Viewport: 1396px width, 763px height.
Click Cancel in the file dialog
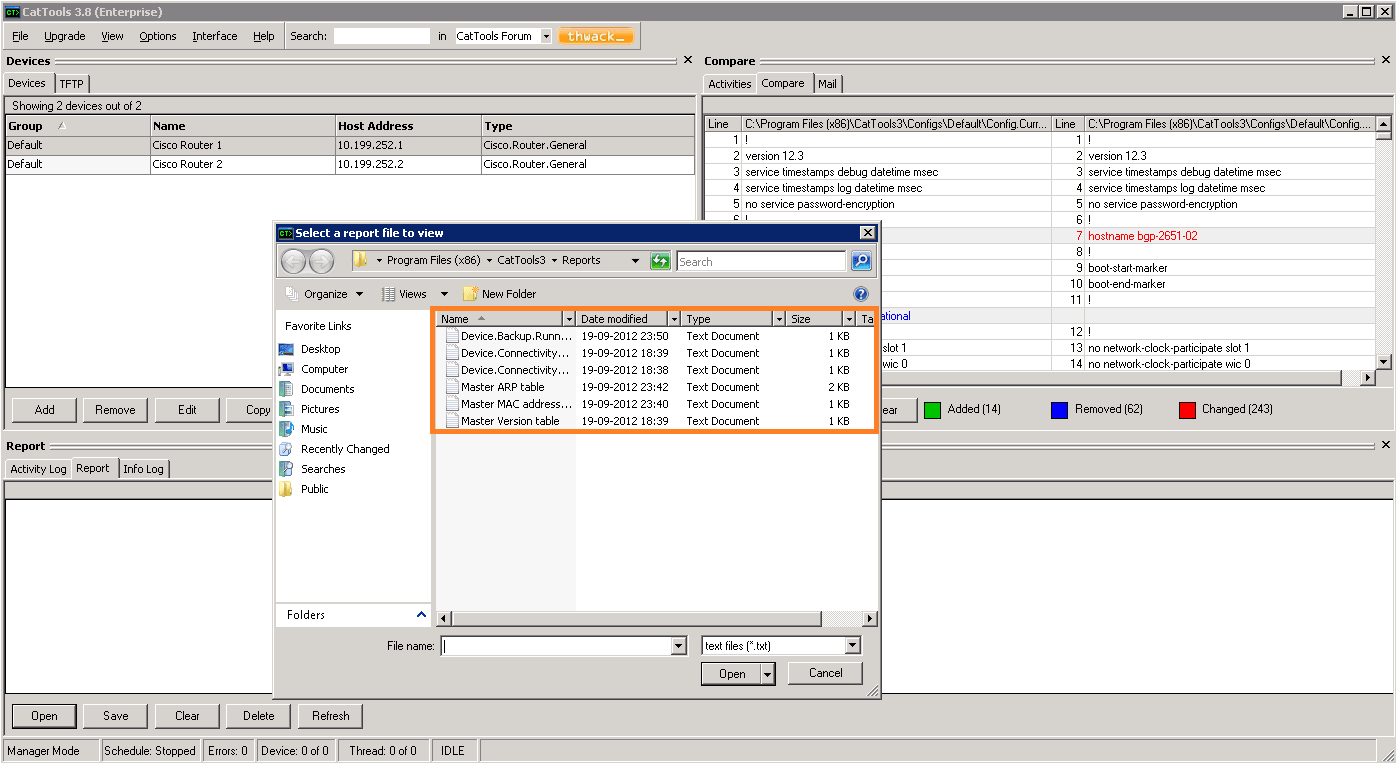[825, 673]
